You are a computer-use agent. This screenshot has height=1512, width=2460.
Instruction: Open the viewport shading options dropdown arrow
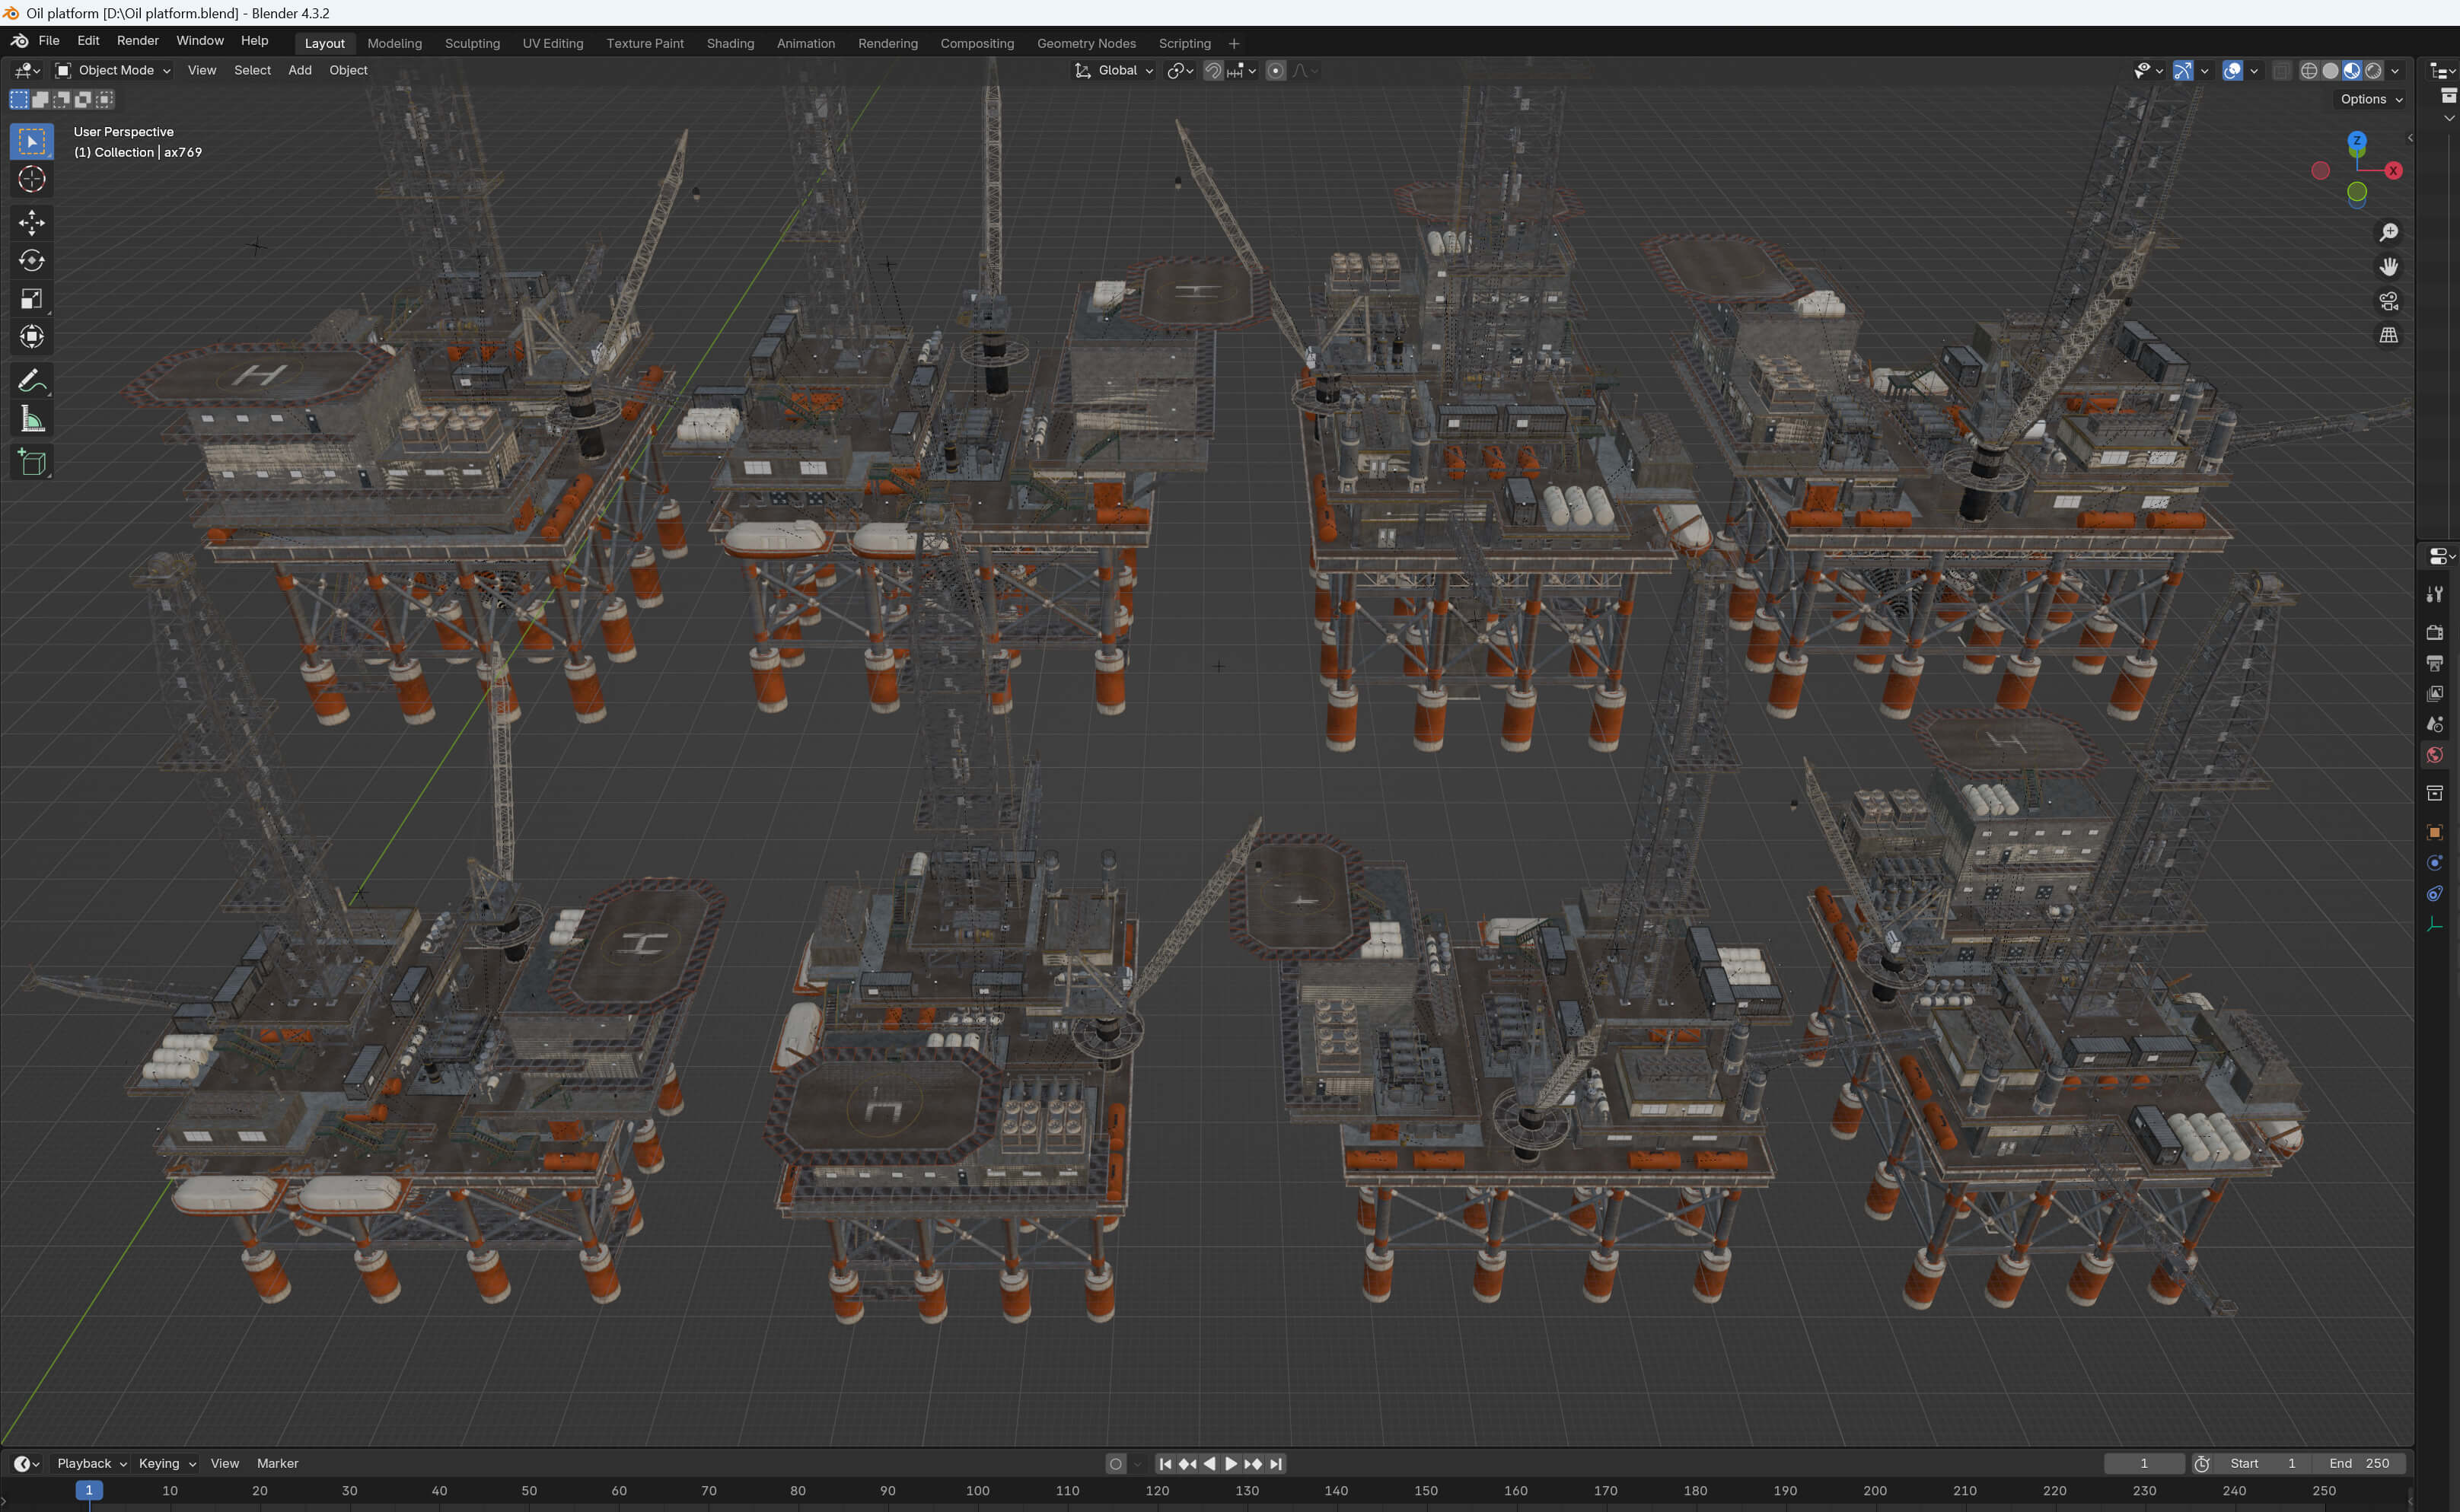[2395, 70]
